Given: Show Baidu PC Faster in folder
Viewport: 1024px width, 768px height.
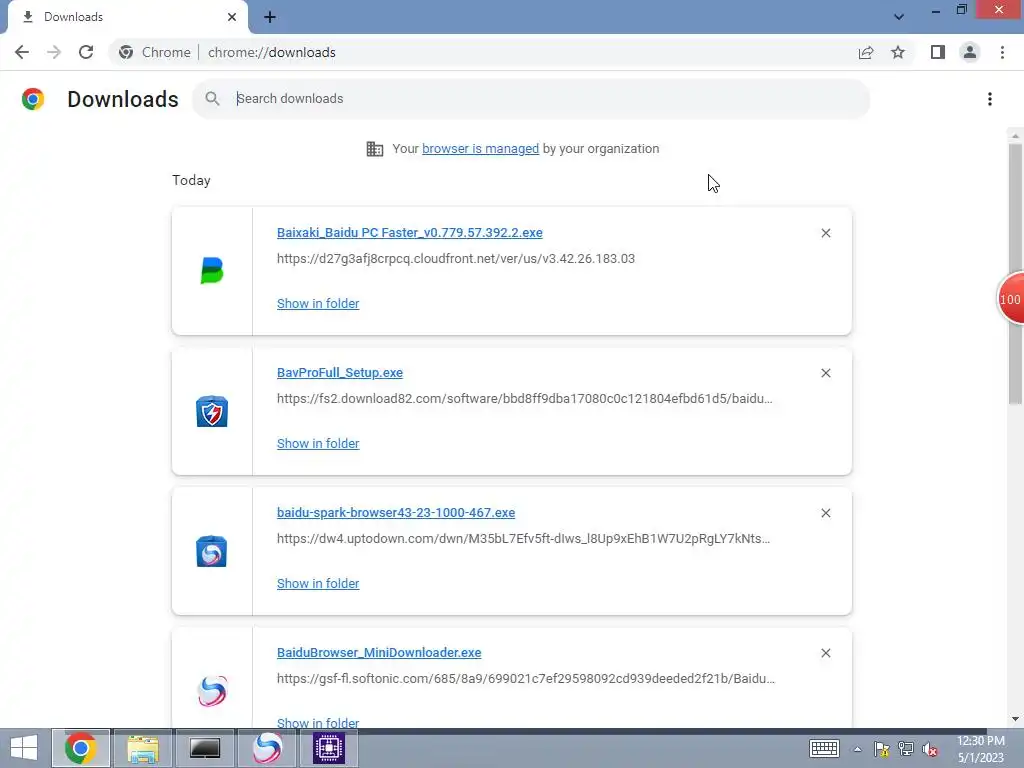Looking at the screenshot, I should point(318,304).
